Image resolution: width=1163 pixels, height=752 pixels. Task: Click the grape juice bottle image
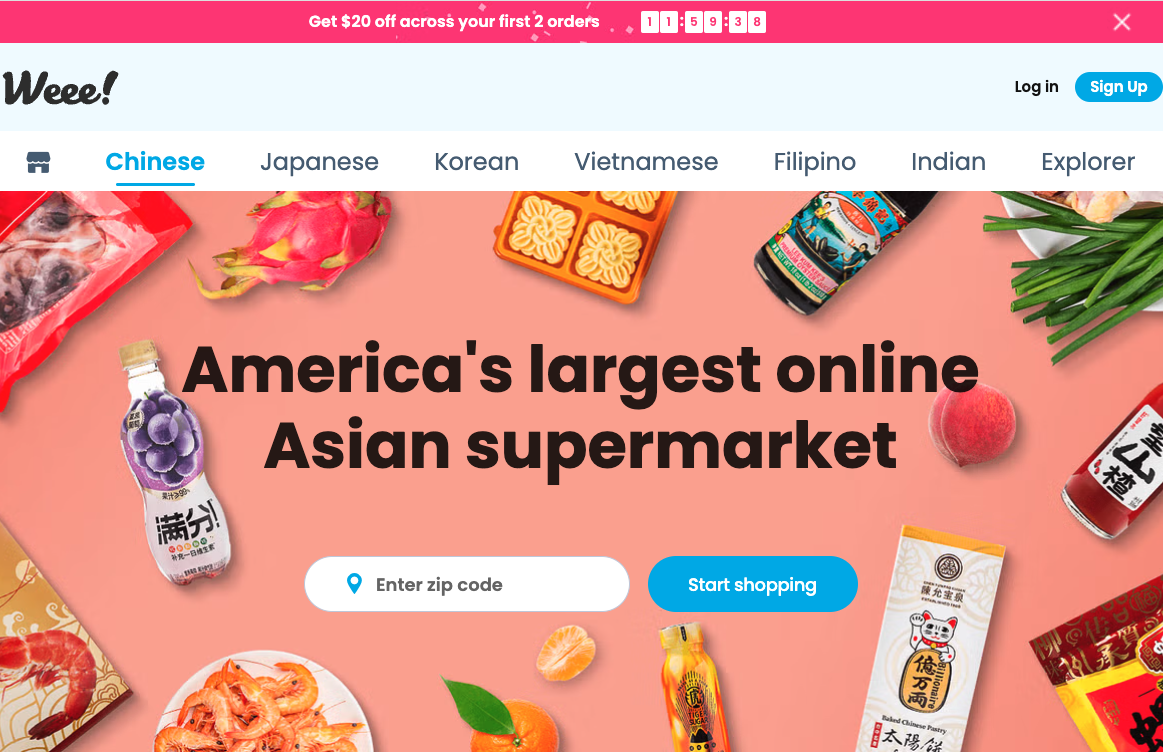175,462
